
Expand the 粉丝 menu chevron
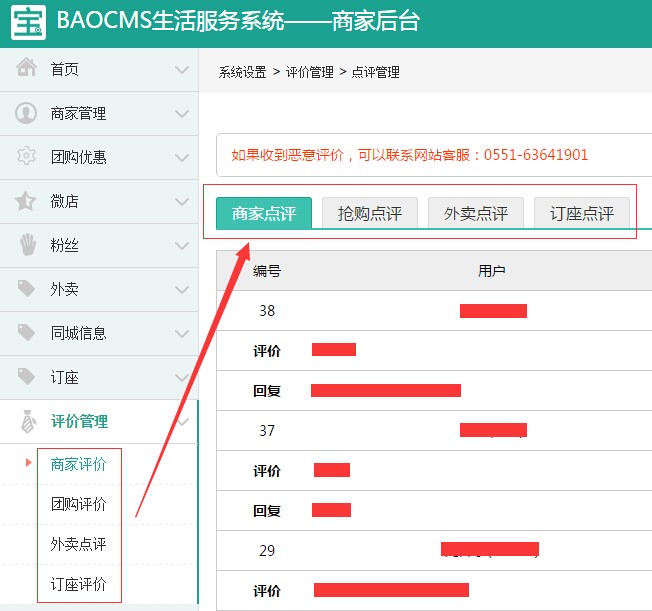coord(182,246)
